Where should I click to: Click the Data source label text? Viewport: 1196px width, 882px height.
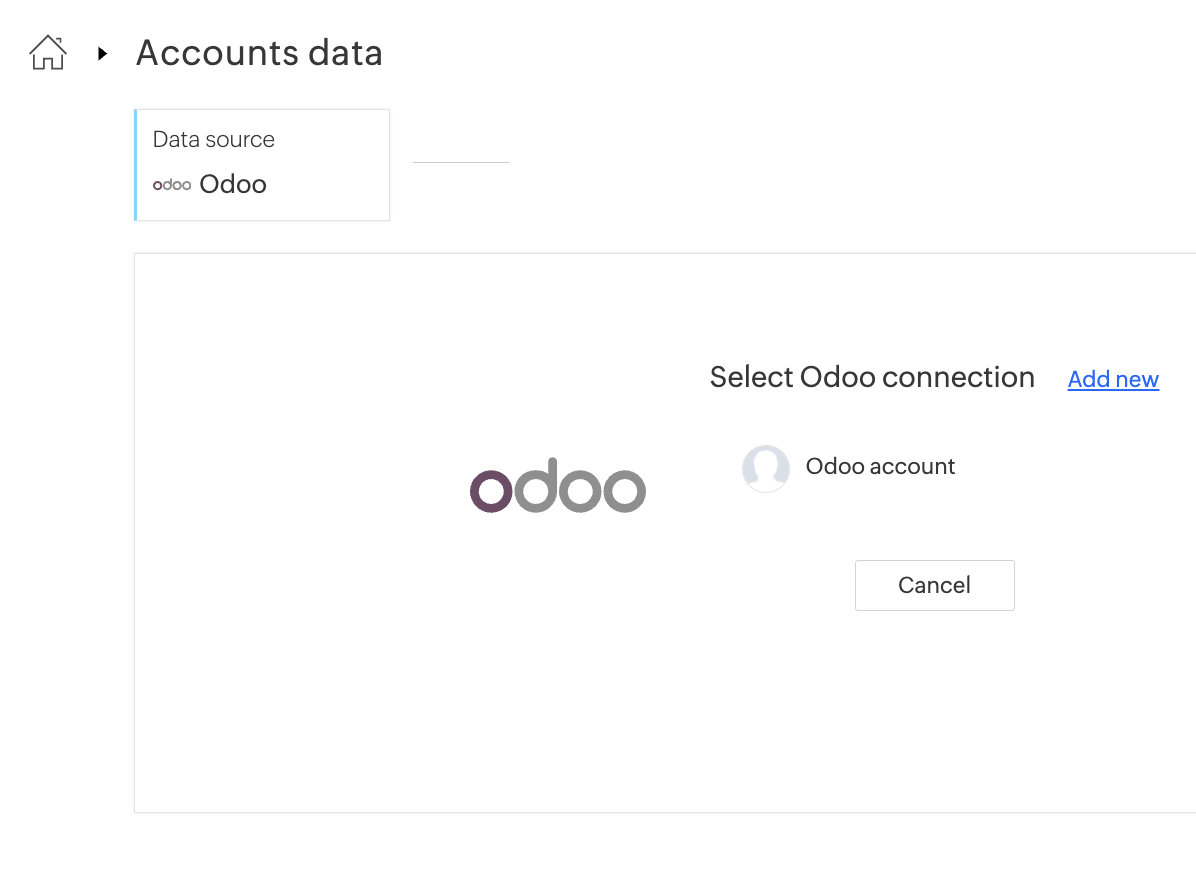(x=213, y=140)
